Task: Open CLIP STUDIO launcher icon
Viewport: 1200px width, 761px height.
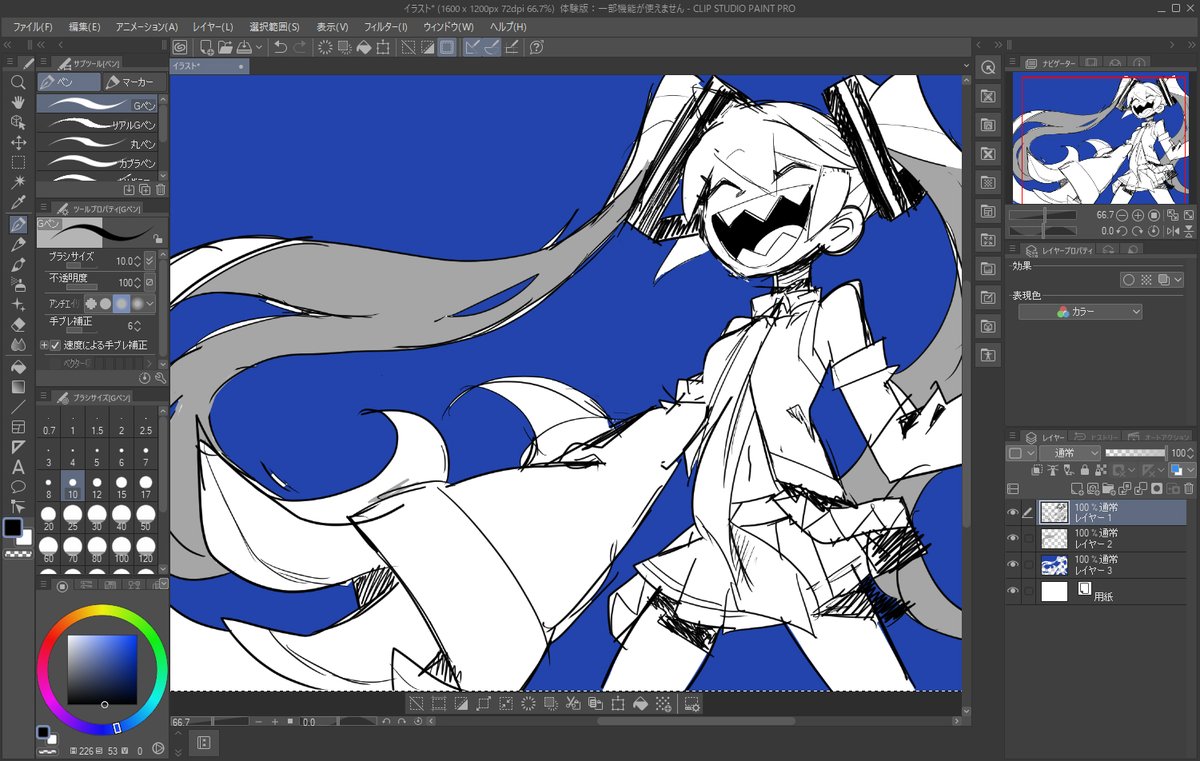Action: tap(180, 47)
